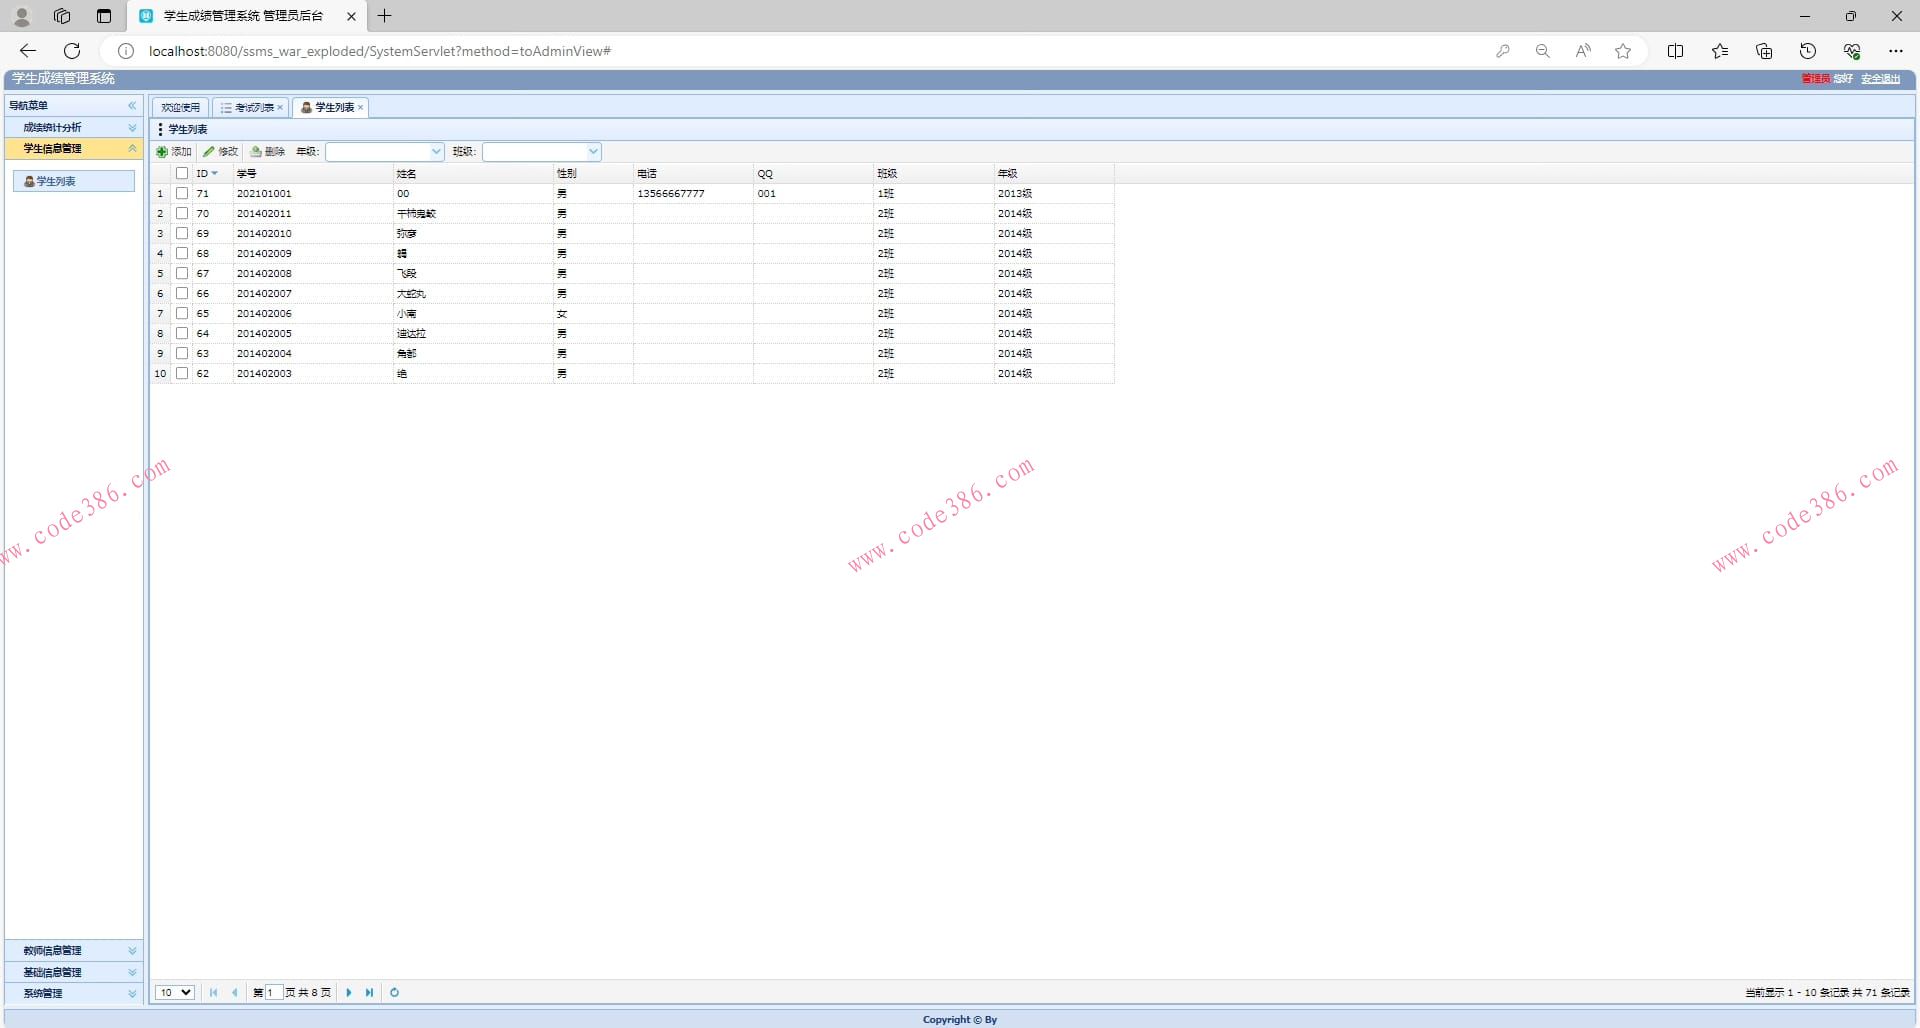Image resolution: width=1920 pixels, height=1028 pixels.
Task: Open Browser essentials heart icon
Action: pos(1852,51)
